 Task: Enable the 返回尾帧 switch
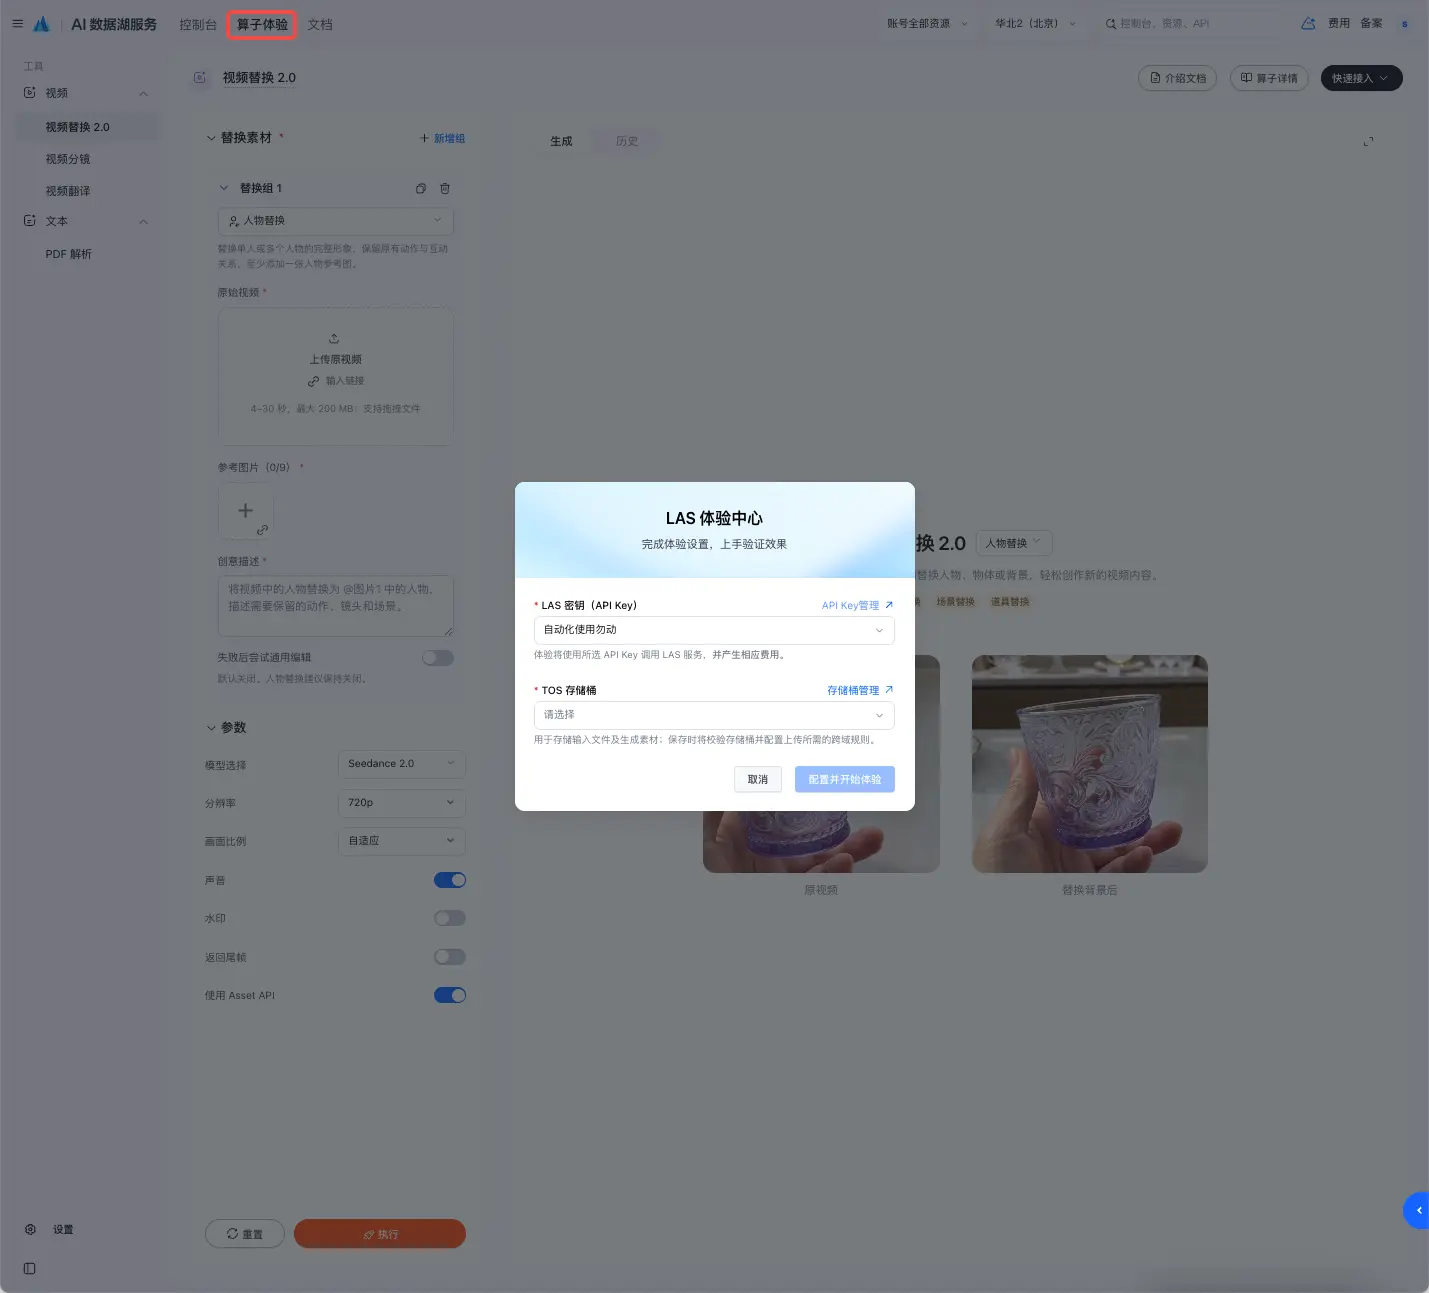click(450, 957)
